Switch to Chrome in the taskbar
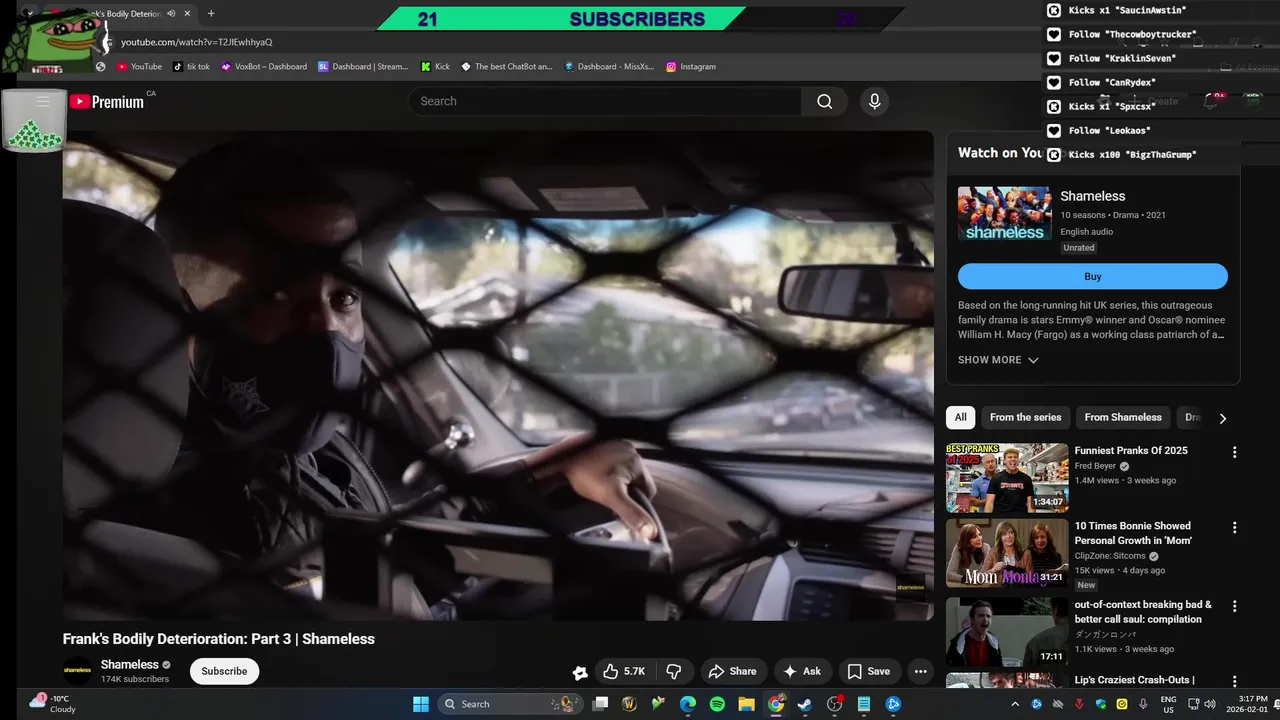Viewport: 1280px width, 720px height. coord(776,704)
